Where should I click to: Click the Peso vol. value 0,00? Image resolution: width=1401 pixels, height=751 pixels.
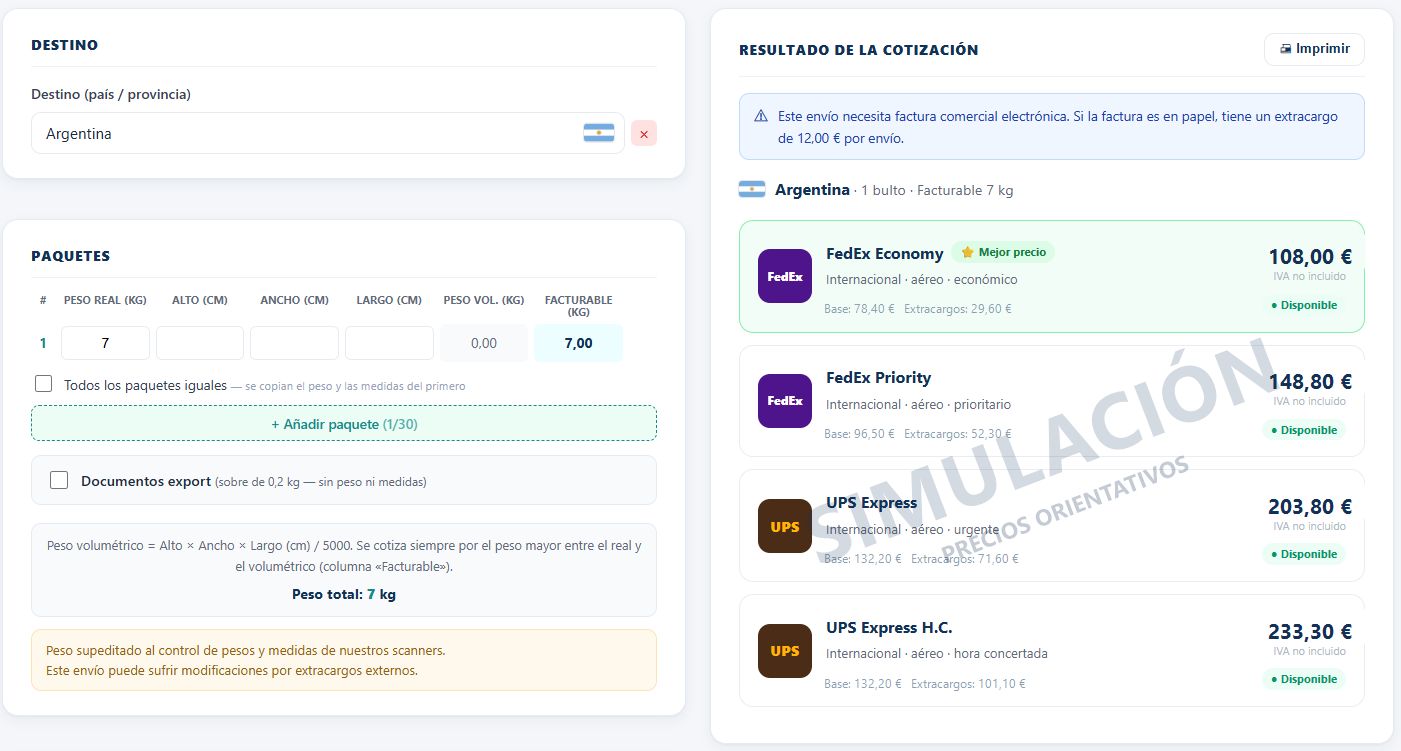[484, 343]
